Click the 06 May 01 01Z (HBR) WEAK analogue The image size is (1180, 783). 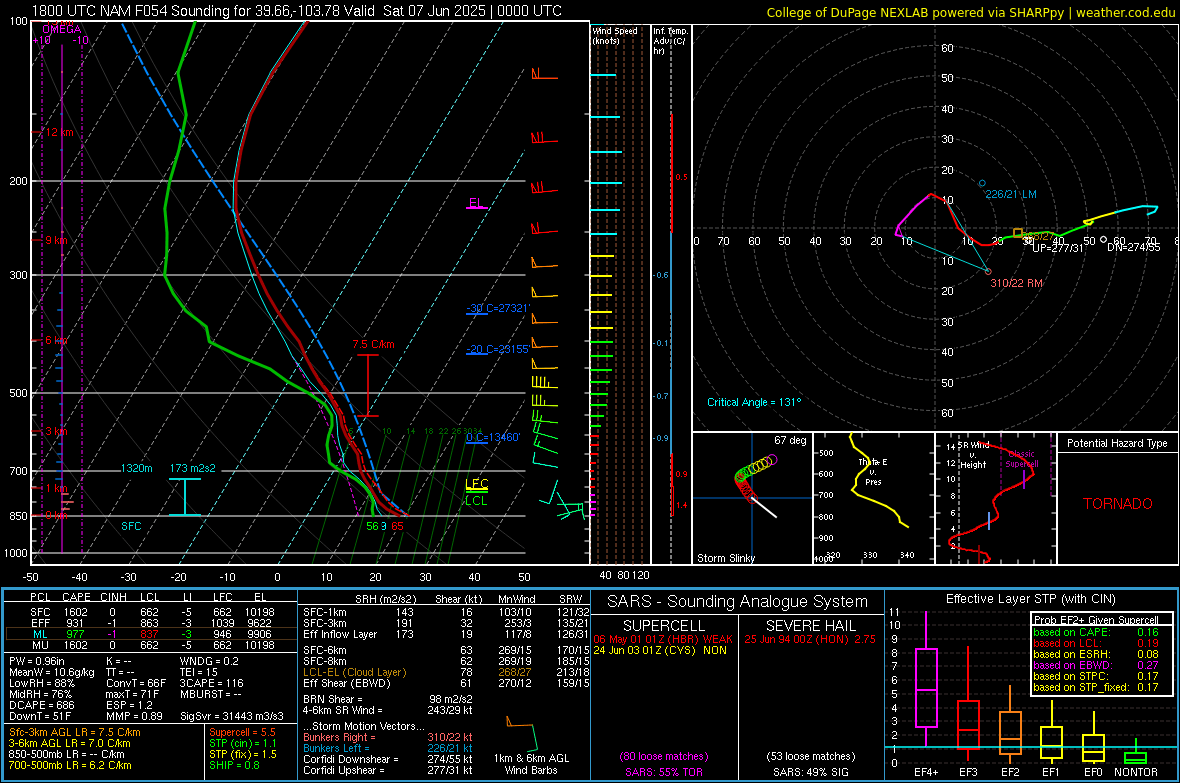[x=662, y=639]
